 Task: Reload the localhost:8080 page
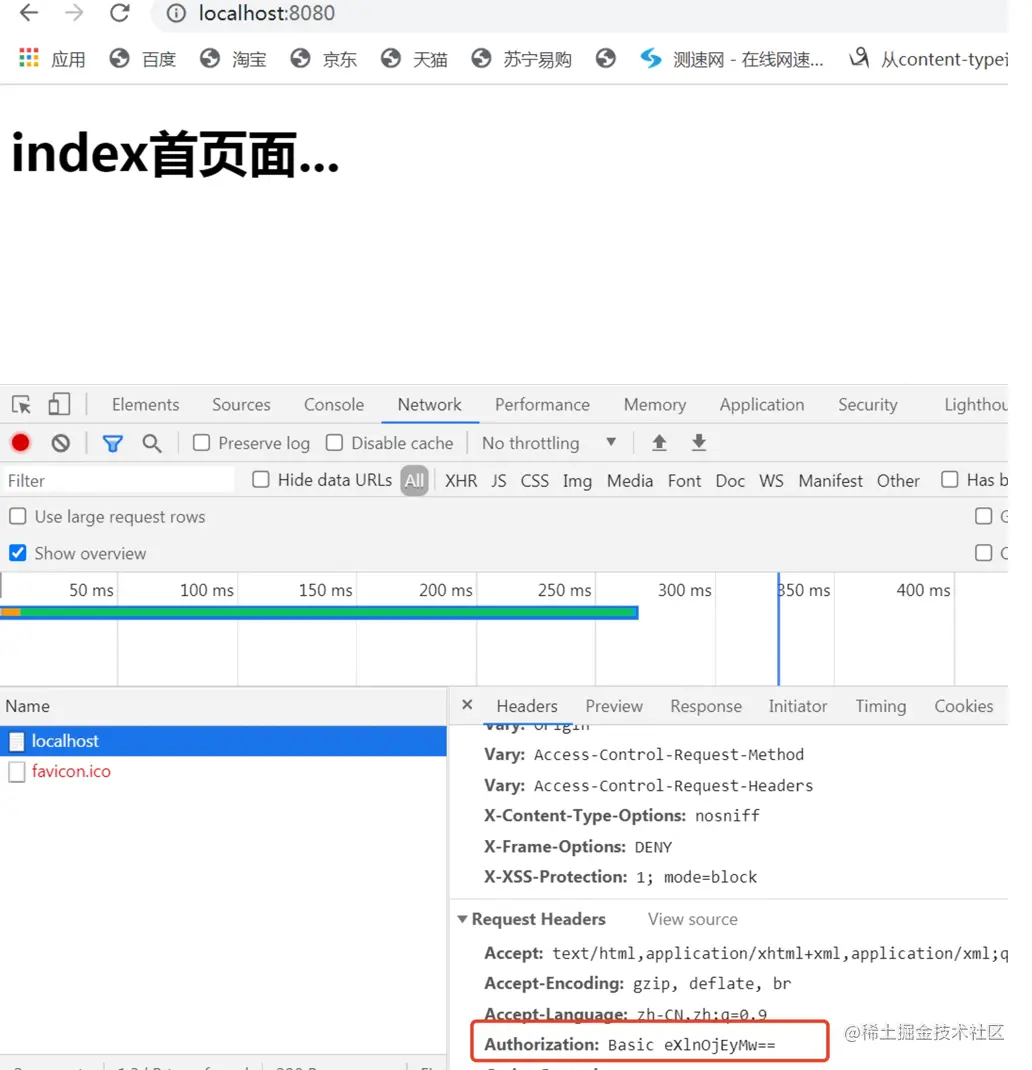tap(120, 12)
